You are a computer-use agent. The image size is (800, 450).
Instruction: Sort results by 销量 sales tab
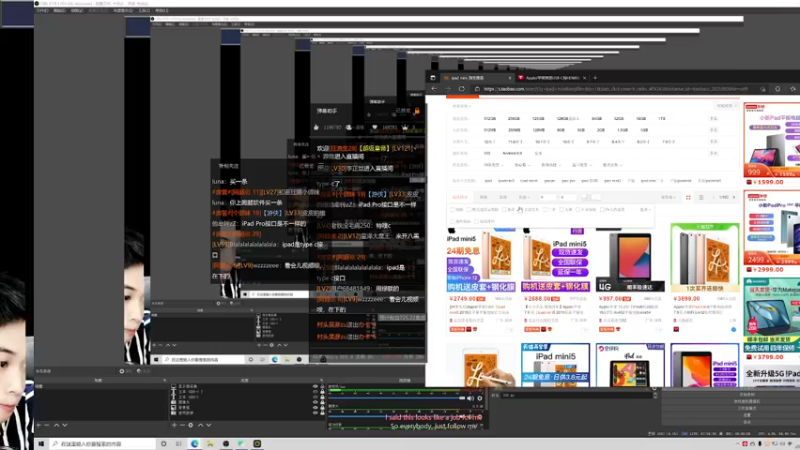coord(483,197)
